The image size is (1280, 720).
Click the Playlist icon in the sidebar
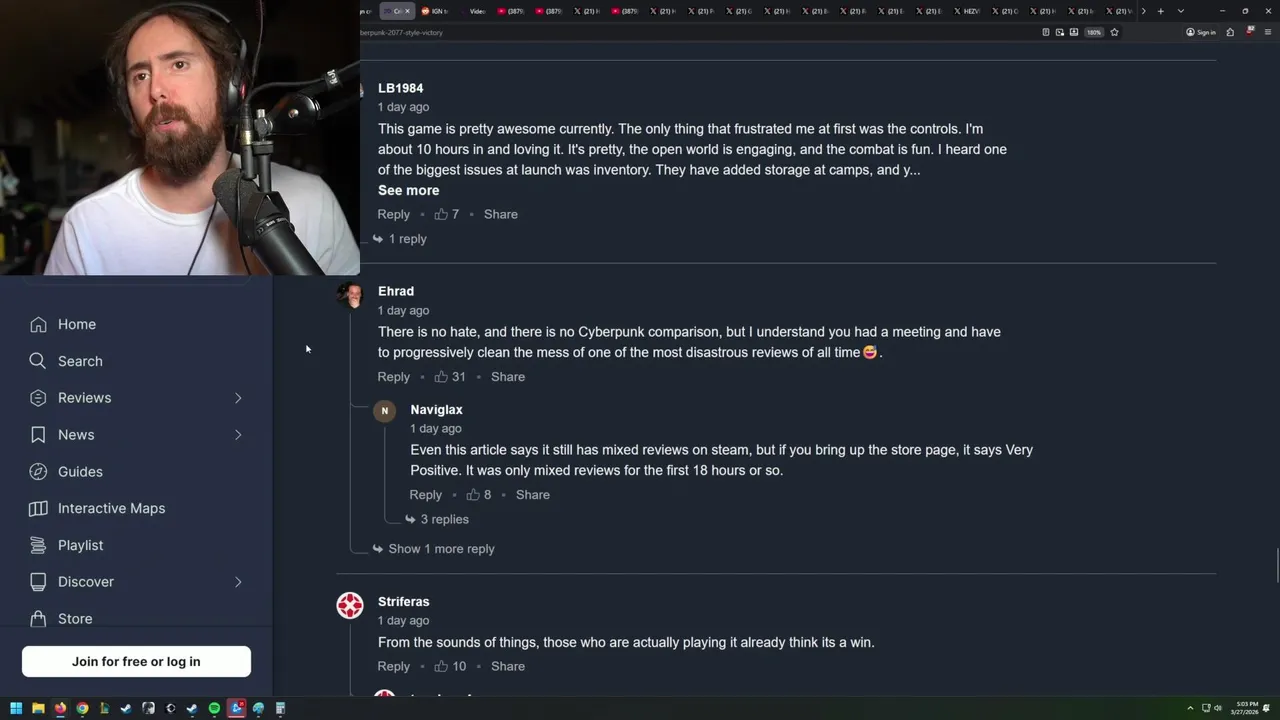tap(38, 545)
